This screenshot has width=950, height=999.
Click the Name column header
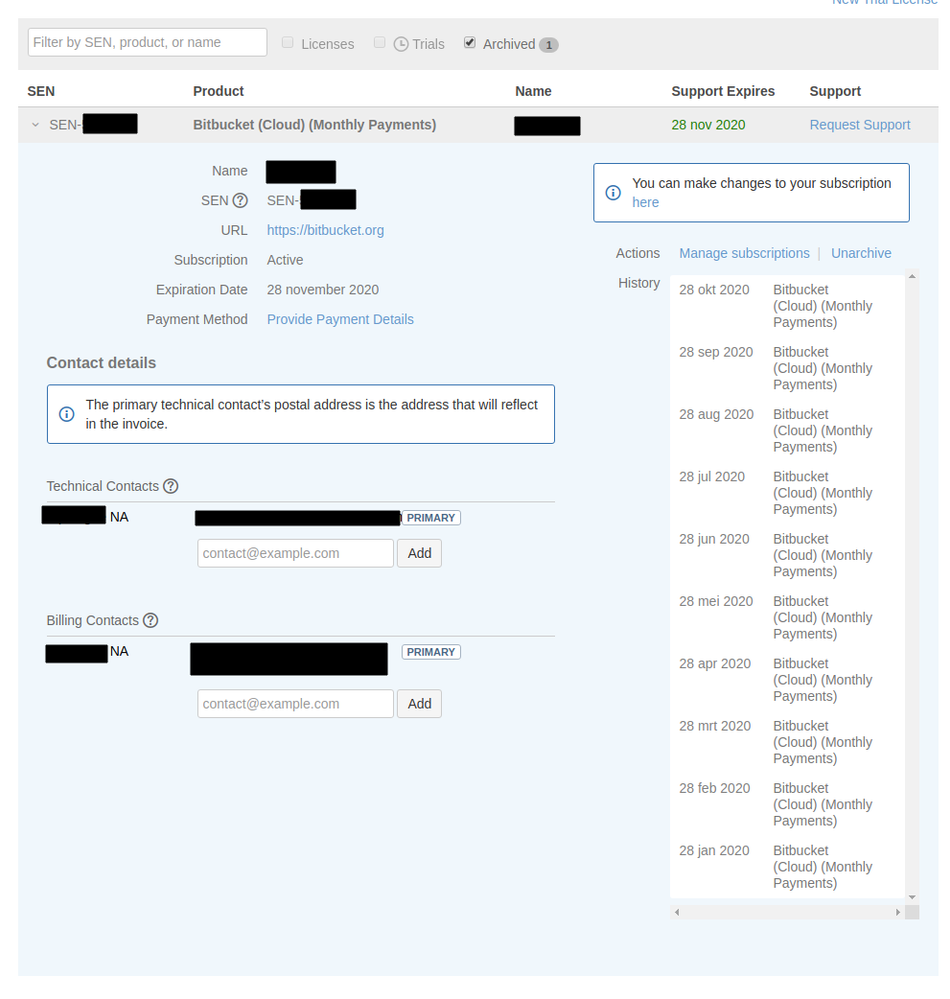(x=533, y=91)
